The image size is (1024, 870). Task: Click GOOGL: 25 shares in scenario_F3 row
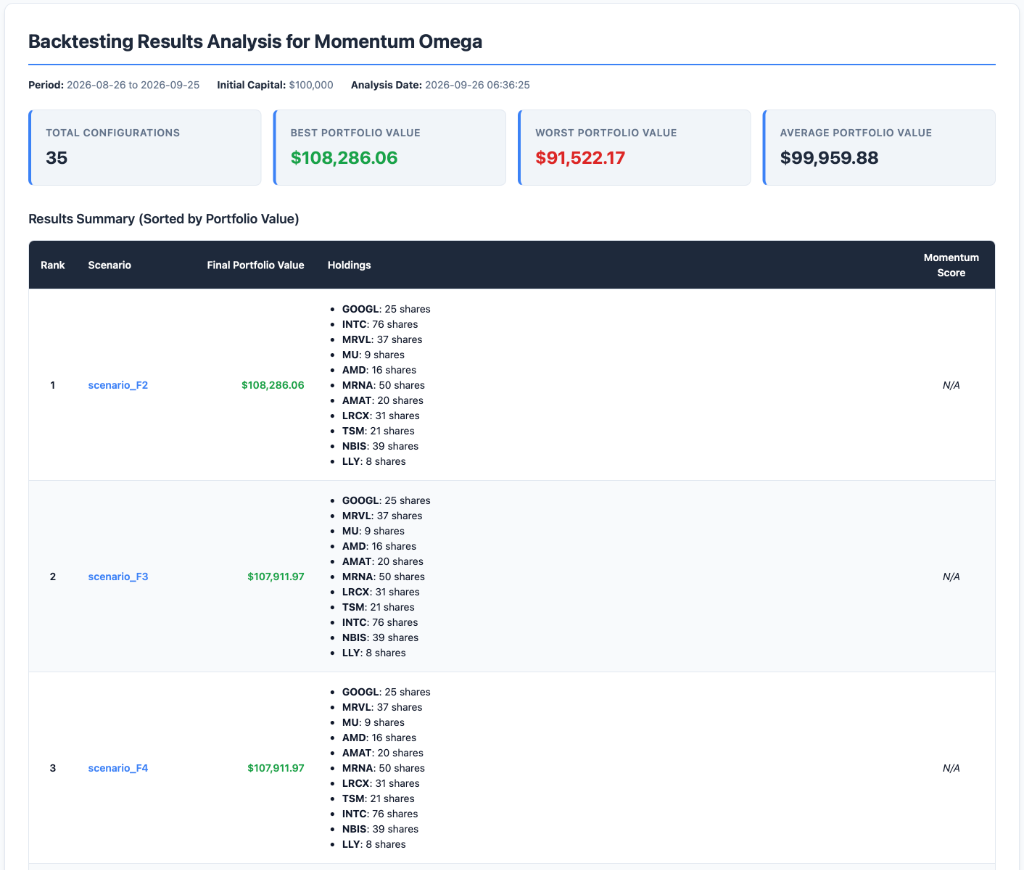click(386, 500)
